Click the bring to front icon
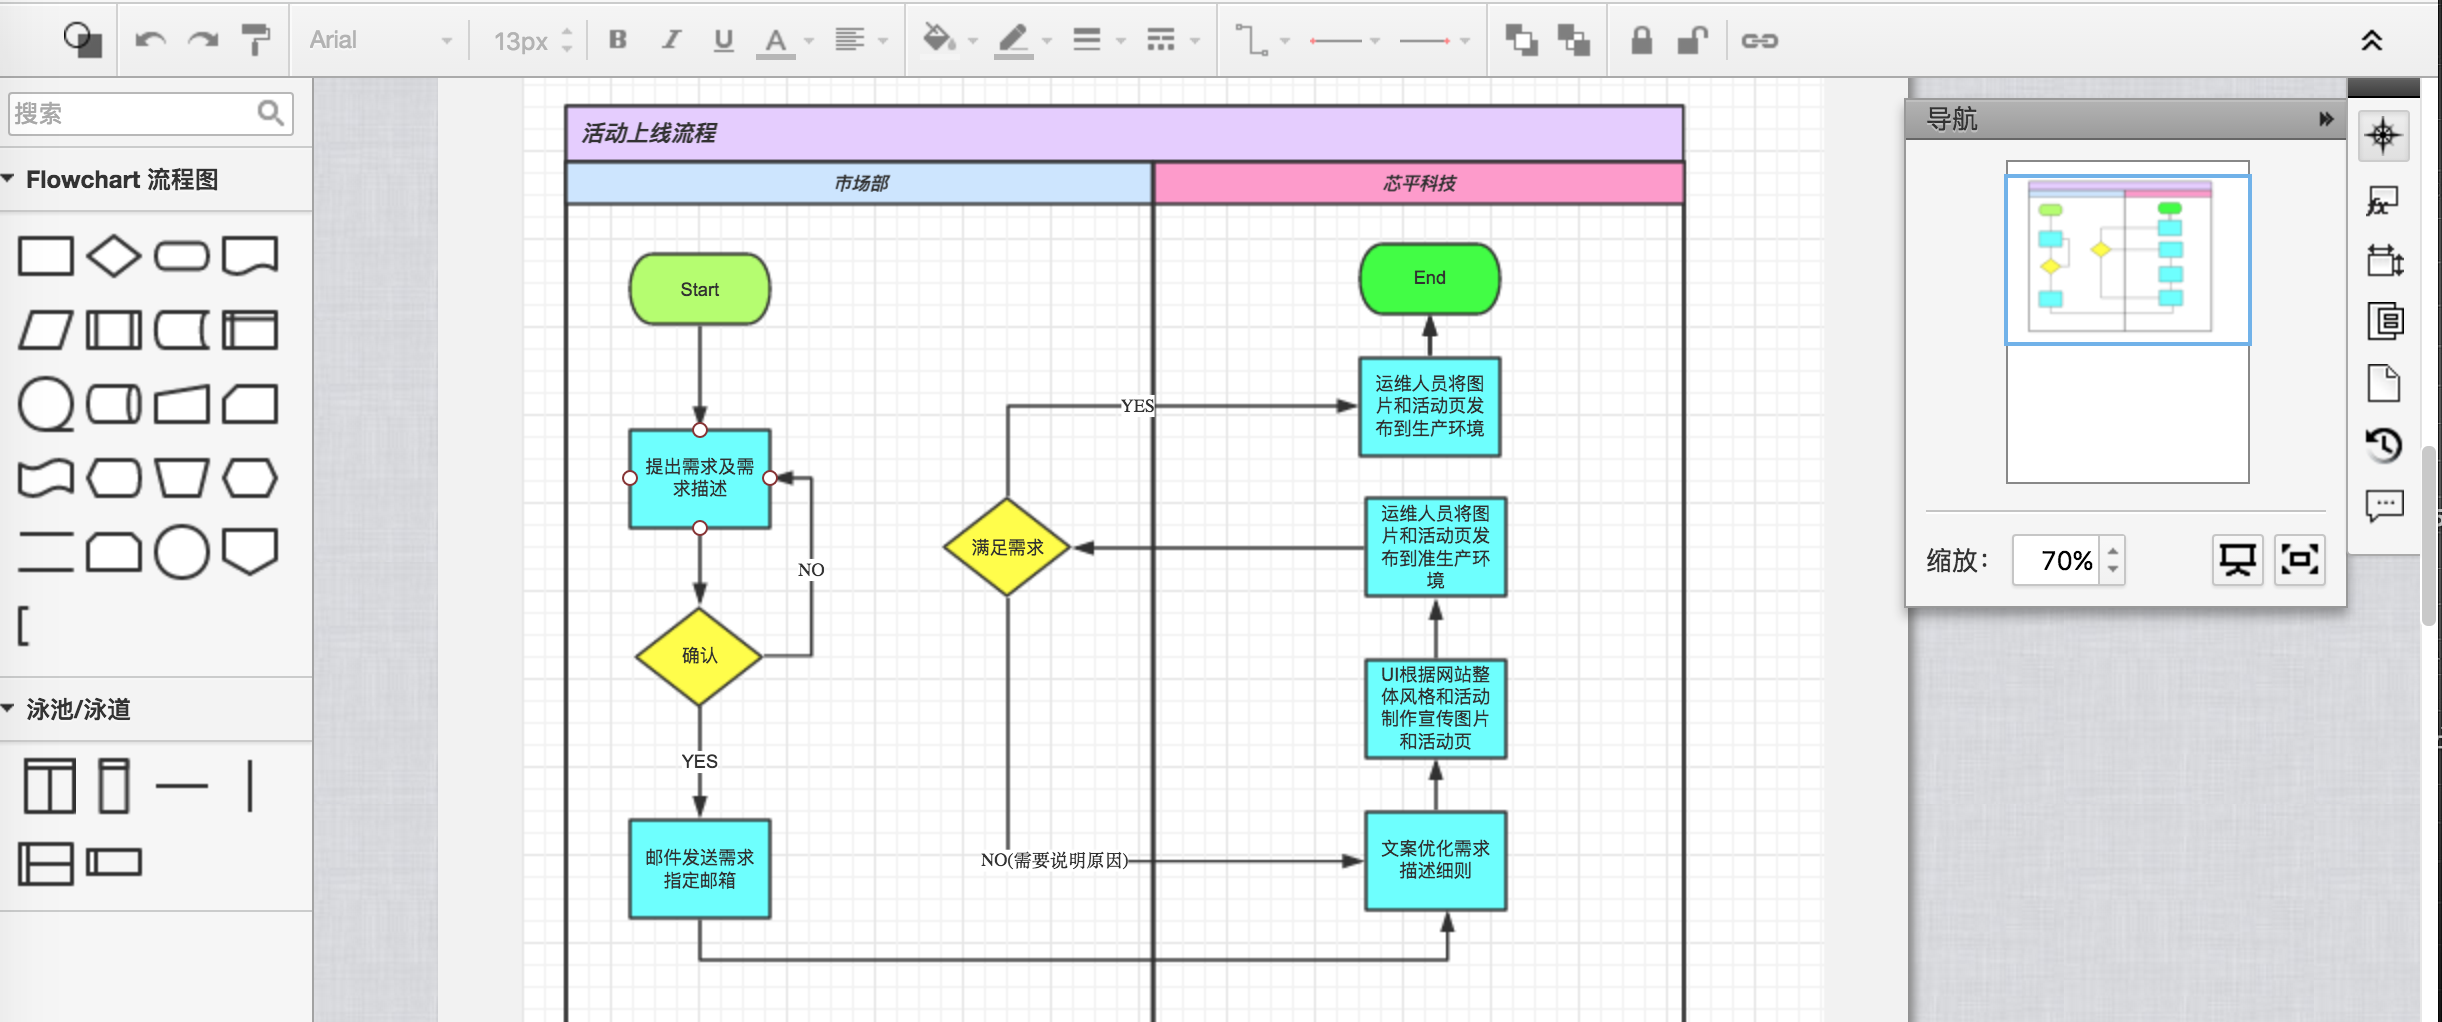2442x1022 pixels. click(1521, 40)
